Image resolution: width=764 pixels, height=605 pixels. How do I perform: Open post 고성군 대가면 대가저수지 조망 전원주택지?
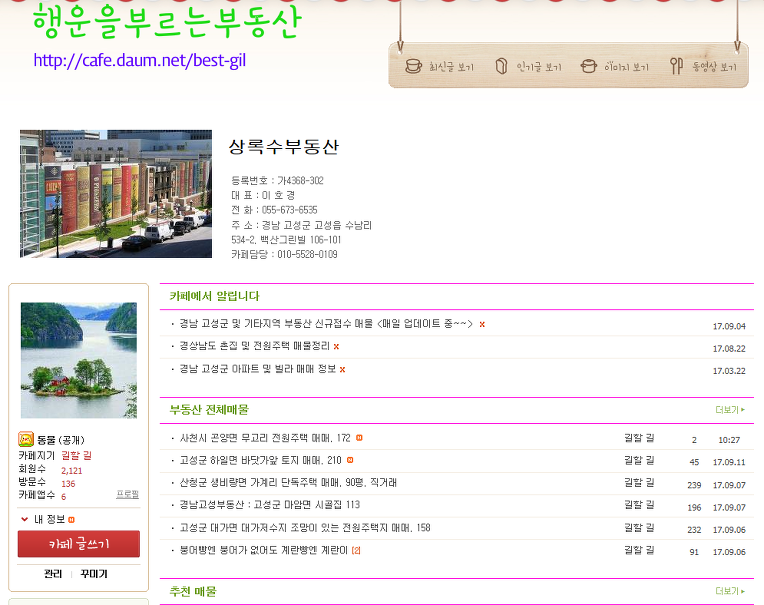[305, 528]
